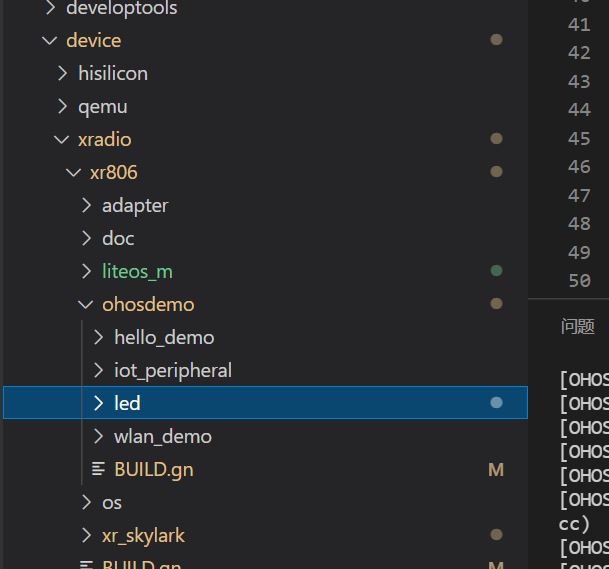This screenshot has width=609, height=569.
Task: Expand the os folder chevron
Action: tap(86, 503)
